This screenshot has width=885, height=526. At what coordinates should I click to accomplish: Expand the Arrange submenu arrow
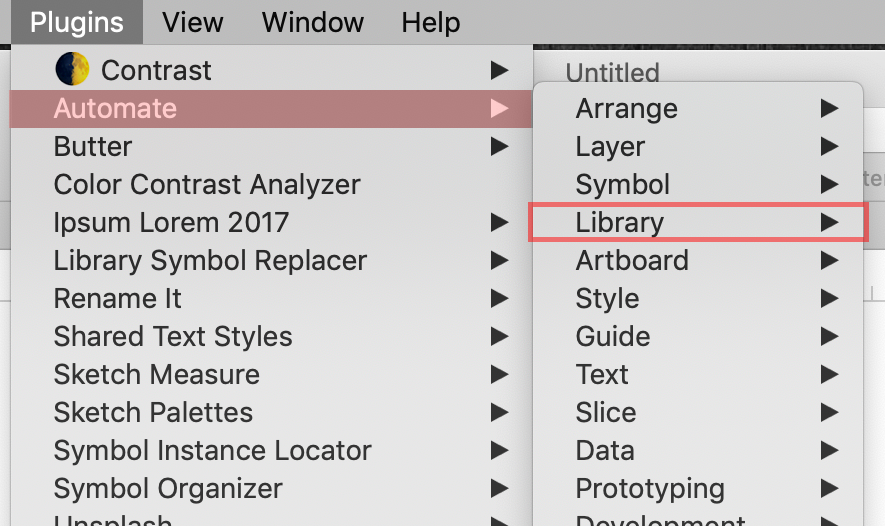[829, 108]
